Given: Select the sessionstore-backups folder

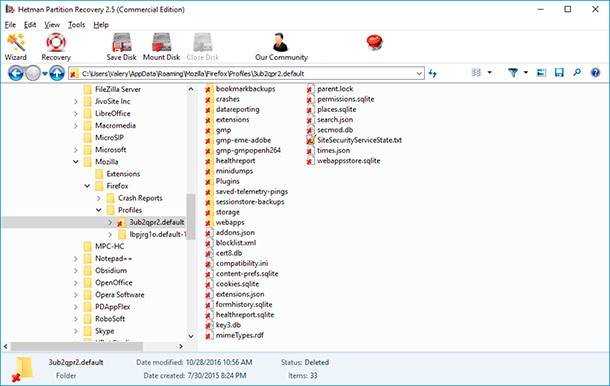Looking at the screenshot, I should (x=245, y=202).
